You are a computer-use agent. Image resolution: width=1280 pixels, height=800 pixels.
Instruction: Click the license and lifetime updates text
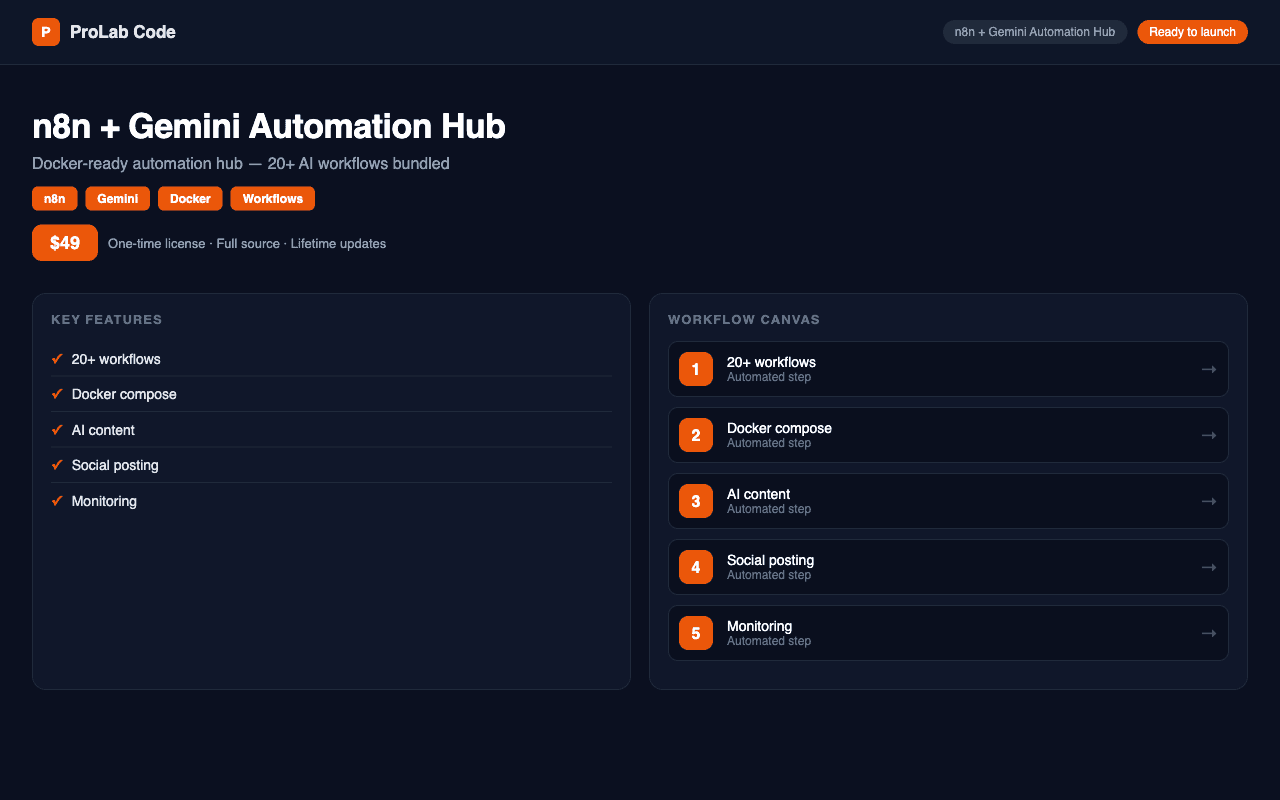coord(247,244)
